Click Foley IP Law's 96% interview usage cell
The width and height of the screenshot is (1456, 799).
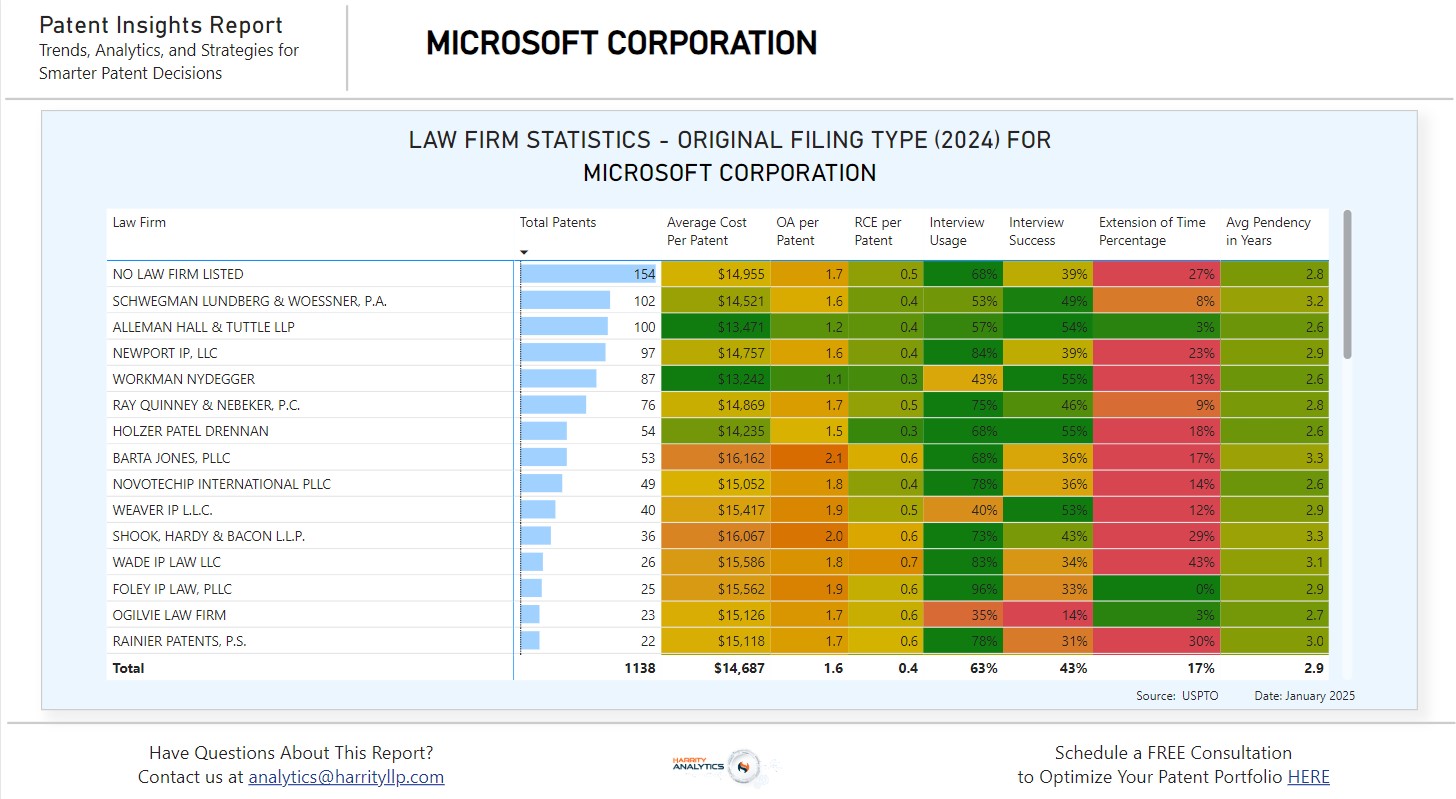tap(962, 589)
